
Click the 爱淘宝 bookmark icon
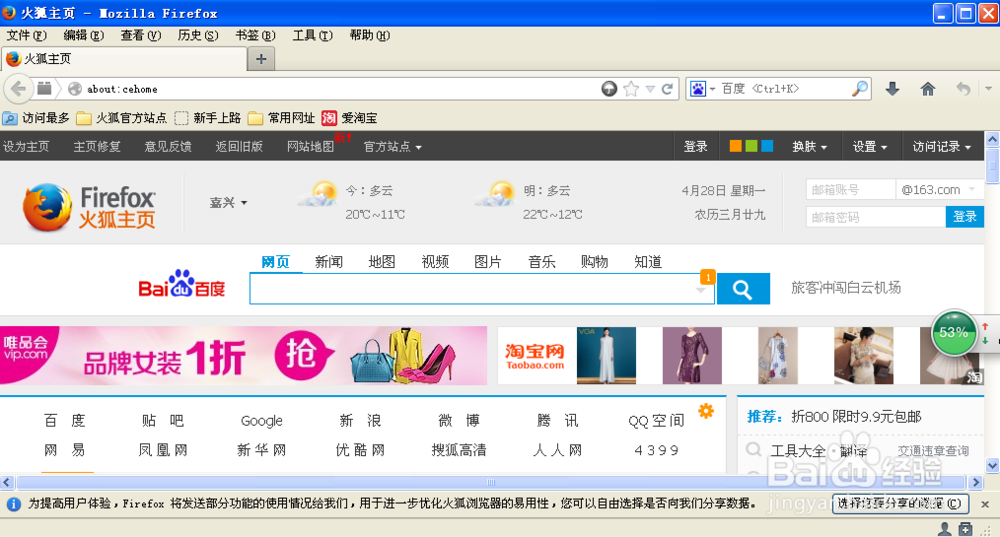click(329, 118)
